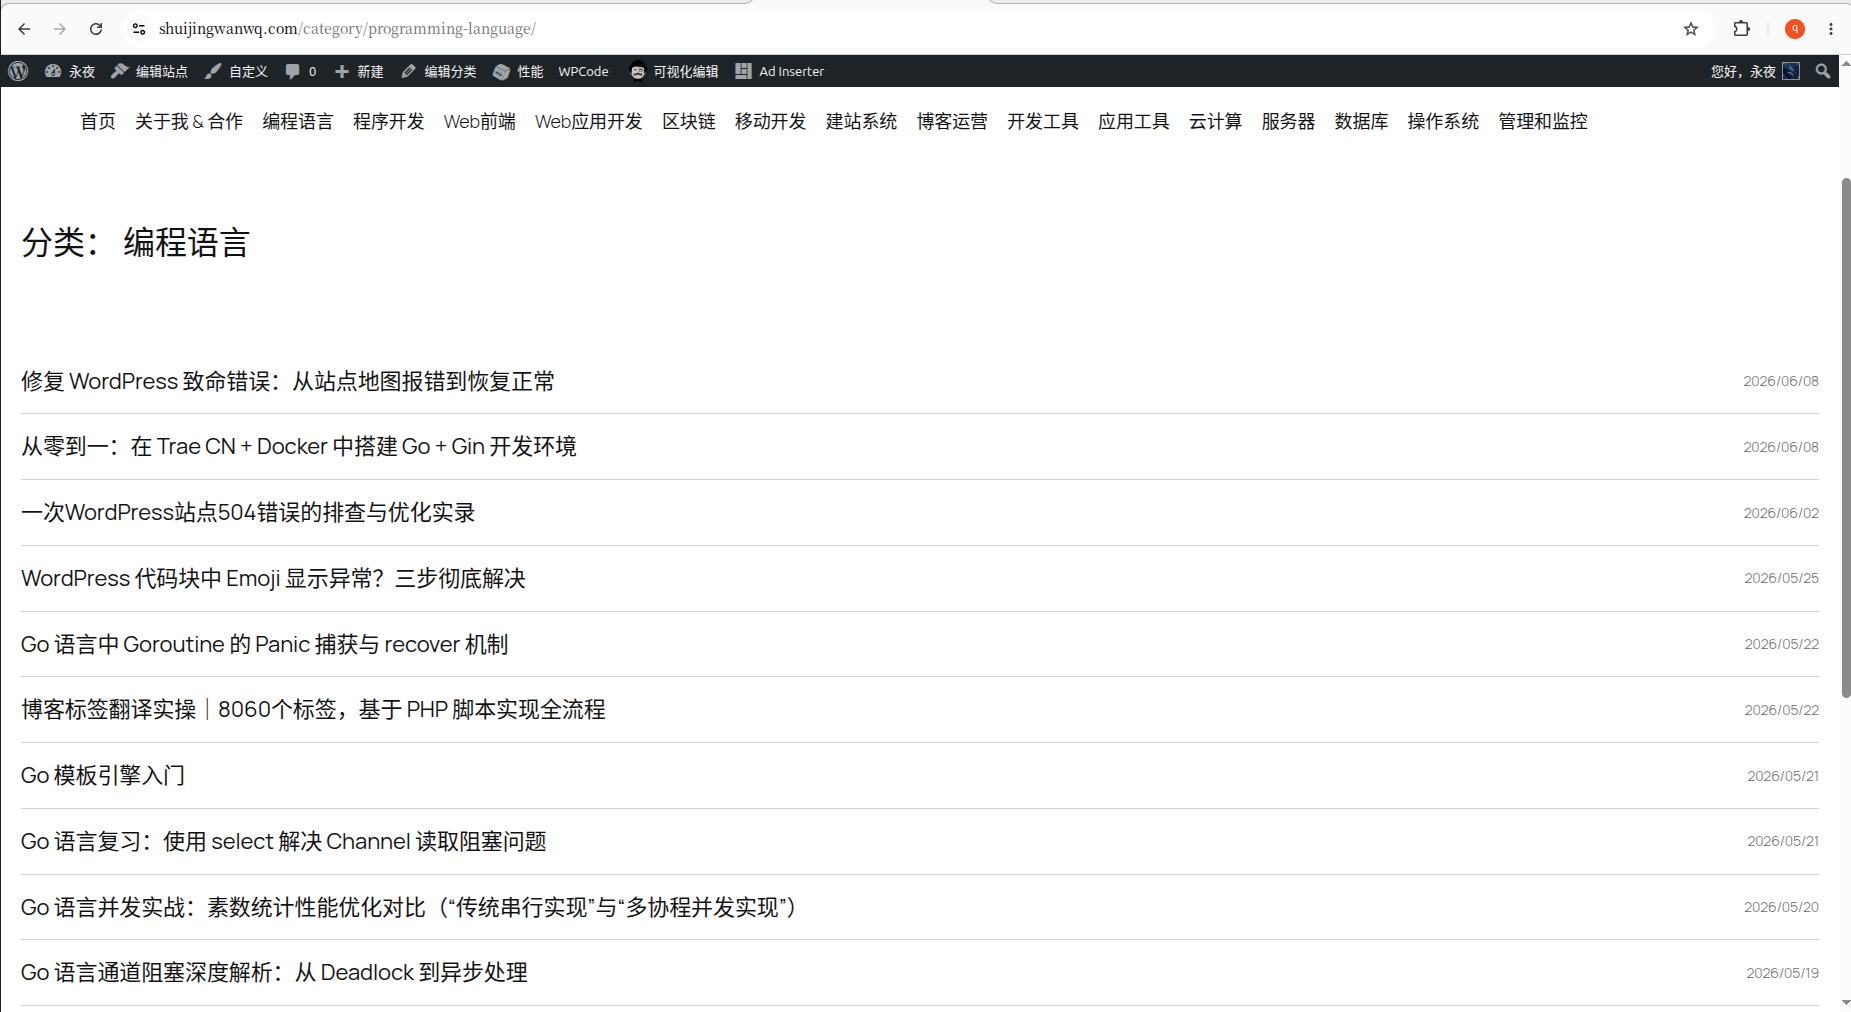Click 编辑分类 in the admin bar
This screenshot has width=1851, height=1012.
(x=438, y=71)
